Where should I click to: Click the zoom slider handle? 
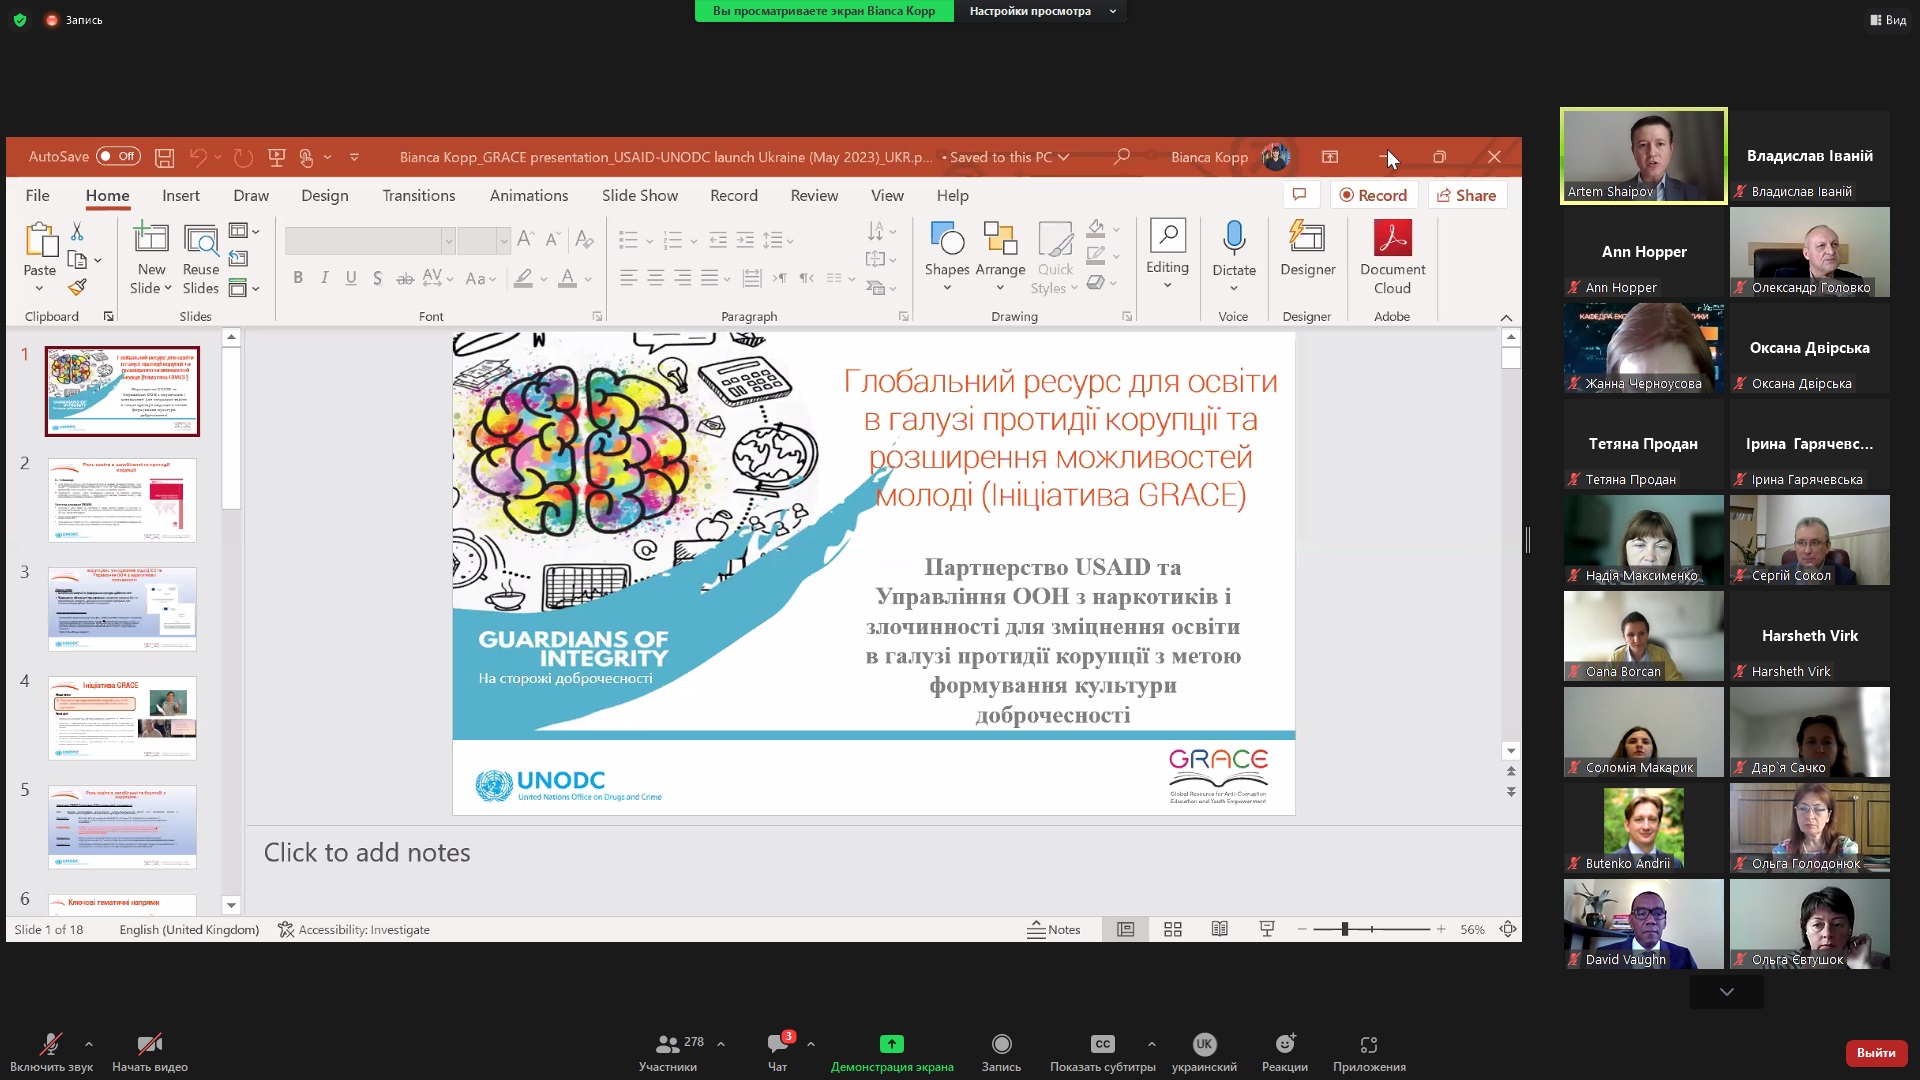(1345, 929)
